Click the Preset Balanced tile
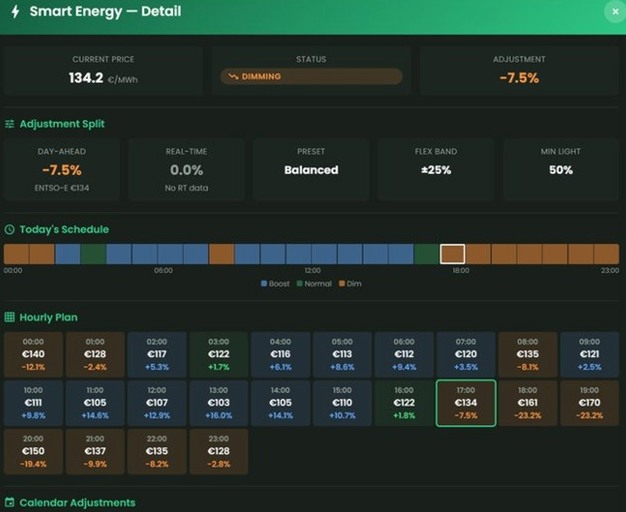Viewport: 626px width, 512px height. click(311, 170)
